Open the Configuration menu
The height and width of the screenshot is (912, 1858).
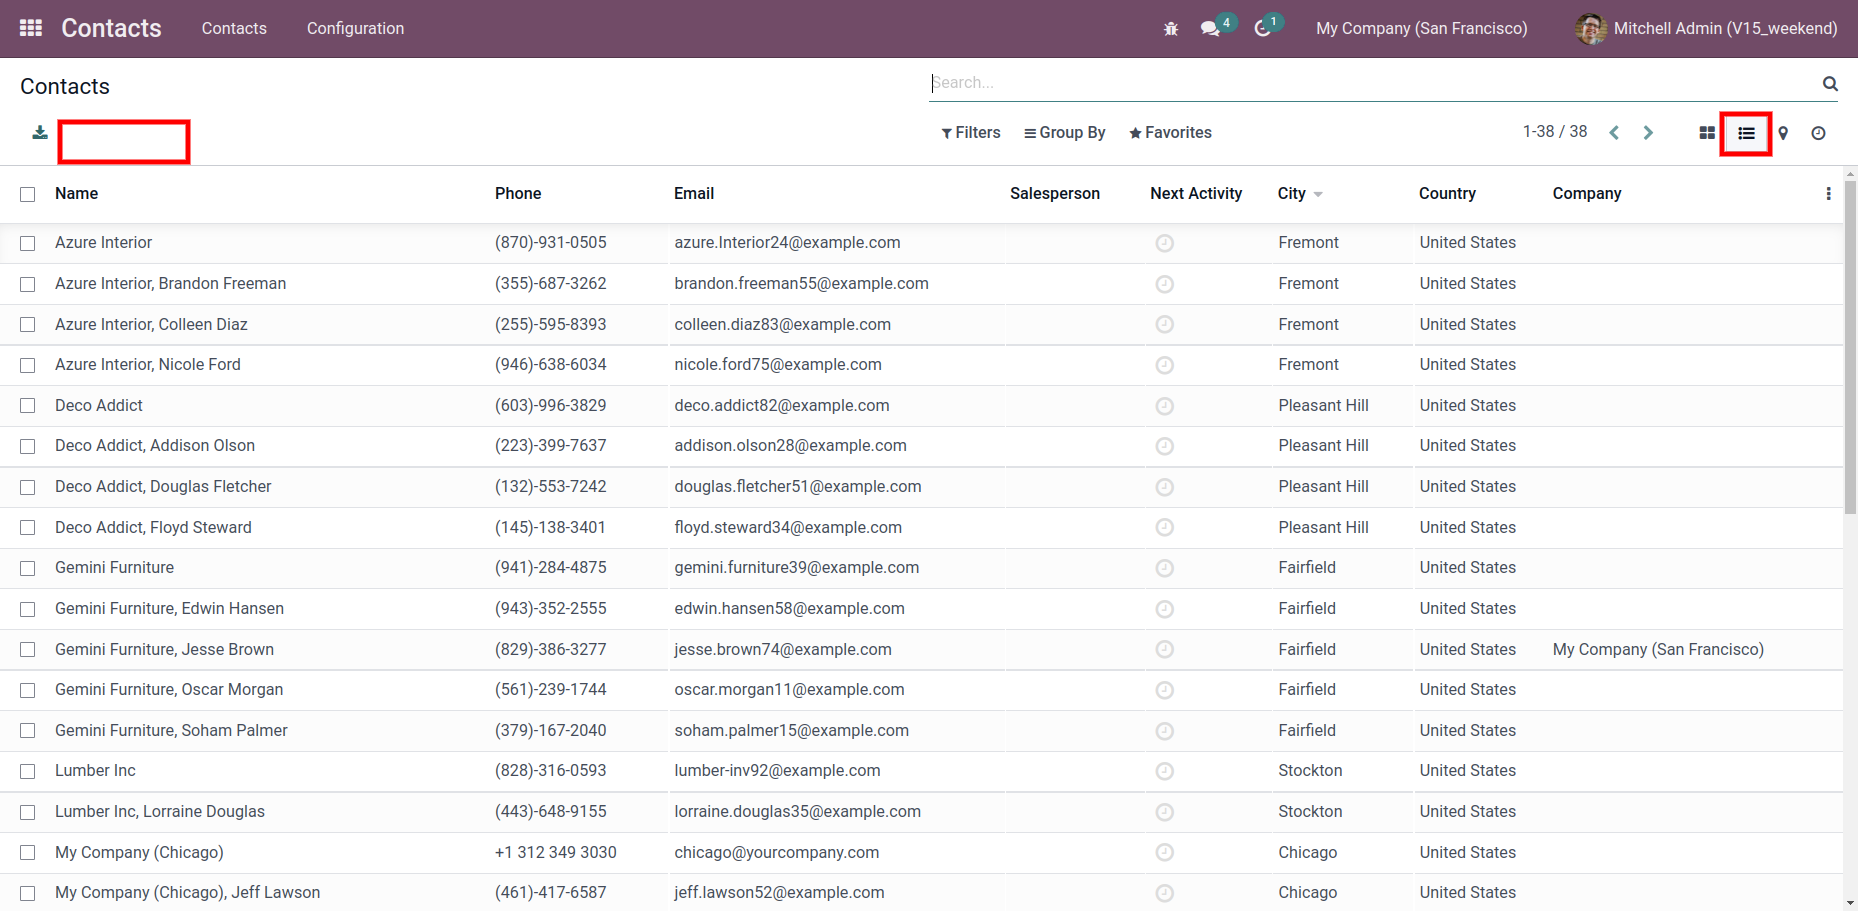[355, 29]
